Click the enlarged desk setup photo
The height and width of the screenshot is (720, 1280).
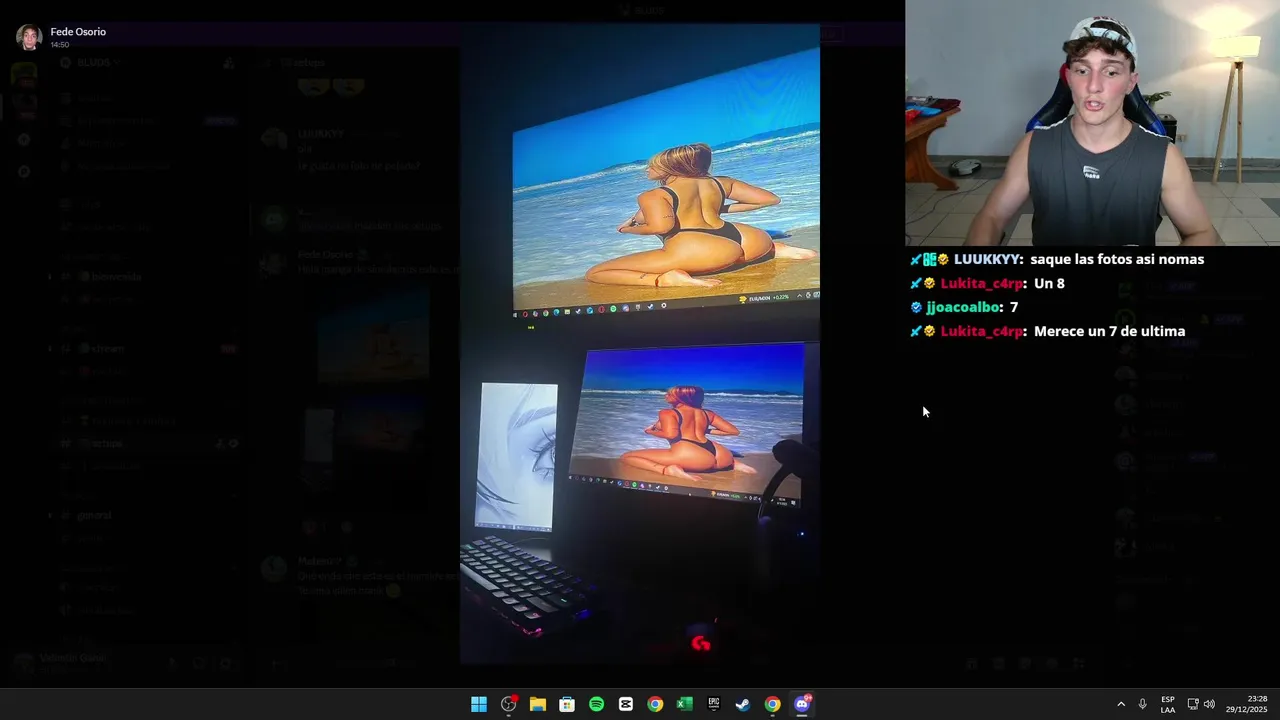point(640,344)
